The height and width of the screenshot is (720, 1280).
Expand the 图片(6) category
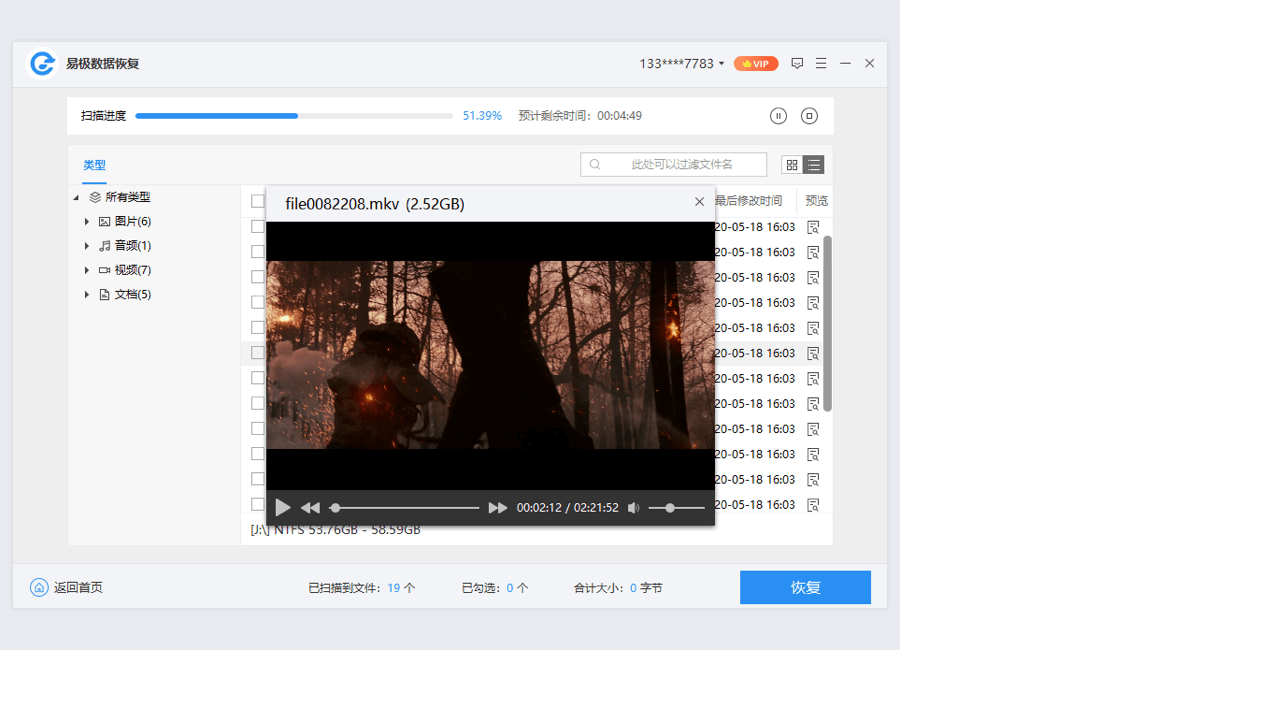(86, 221)
